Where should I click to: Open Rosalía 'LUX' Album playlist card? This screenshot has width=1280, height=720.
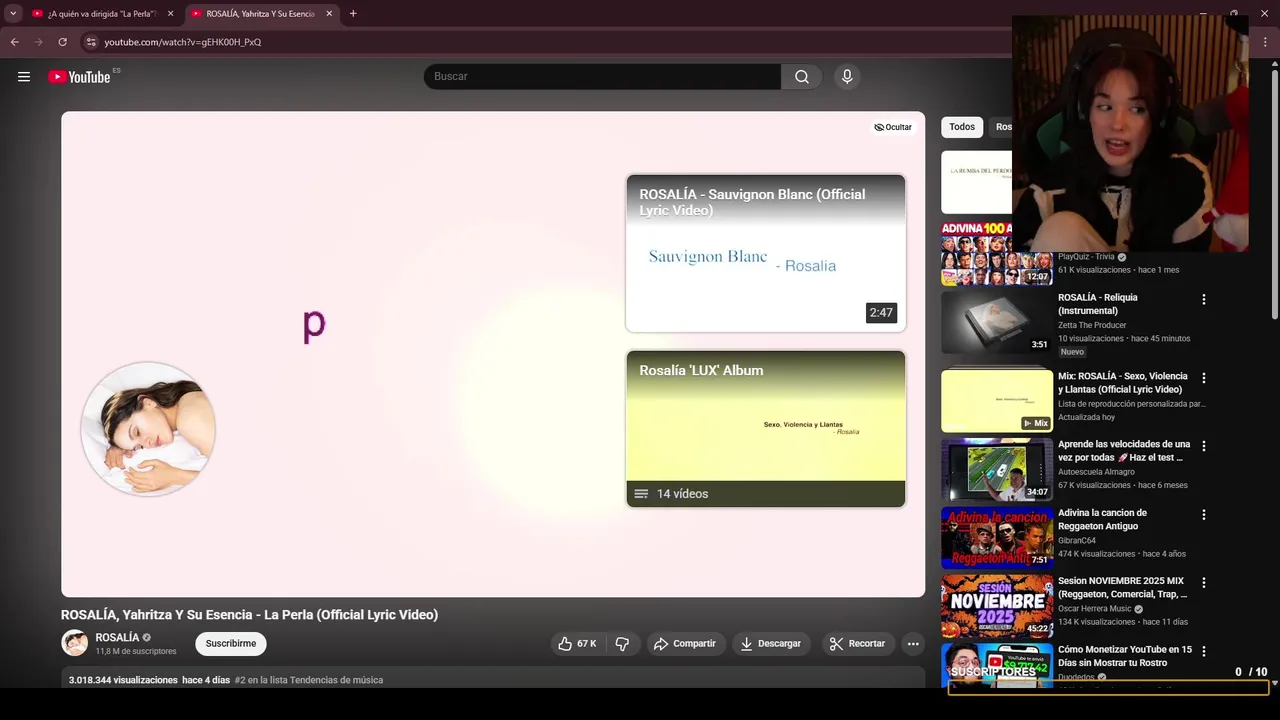(766, 428)
